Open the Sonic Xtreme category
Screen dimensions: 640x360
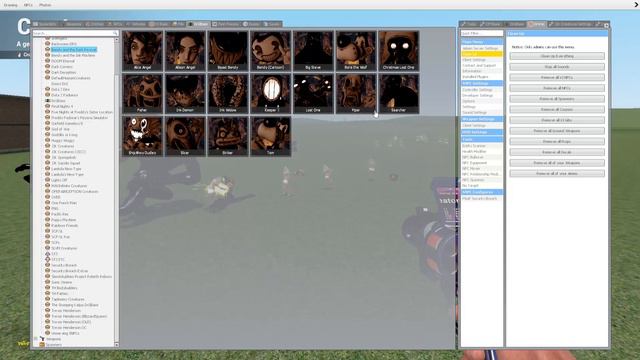tap(62, 282)
